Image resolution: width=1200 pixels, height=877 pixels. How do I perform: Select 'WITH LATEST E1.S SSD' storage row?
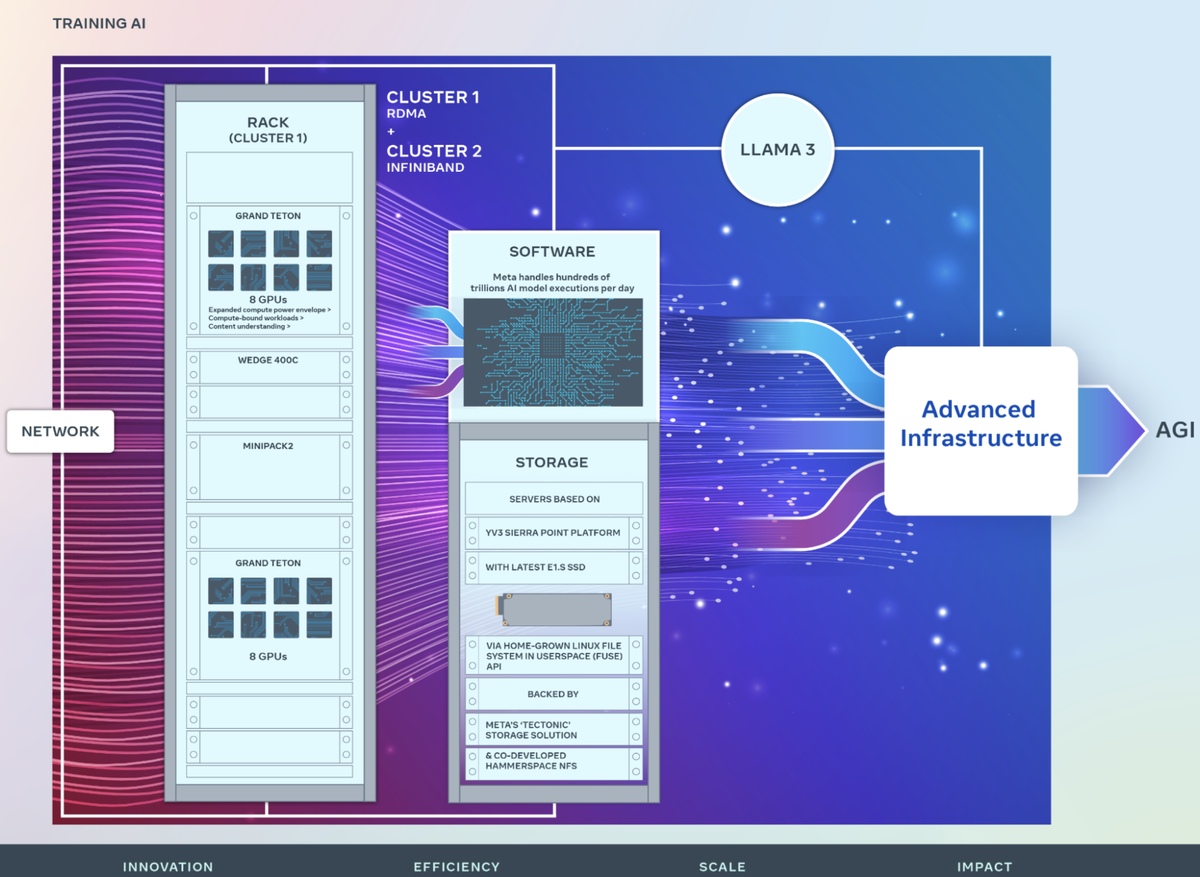tap(554, 568)
